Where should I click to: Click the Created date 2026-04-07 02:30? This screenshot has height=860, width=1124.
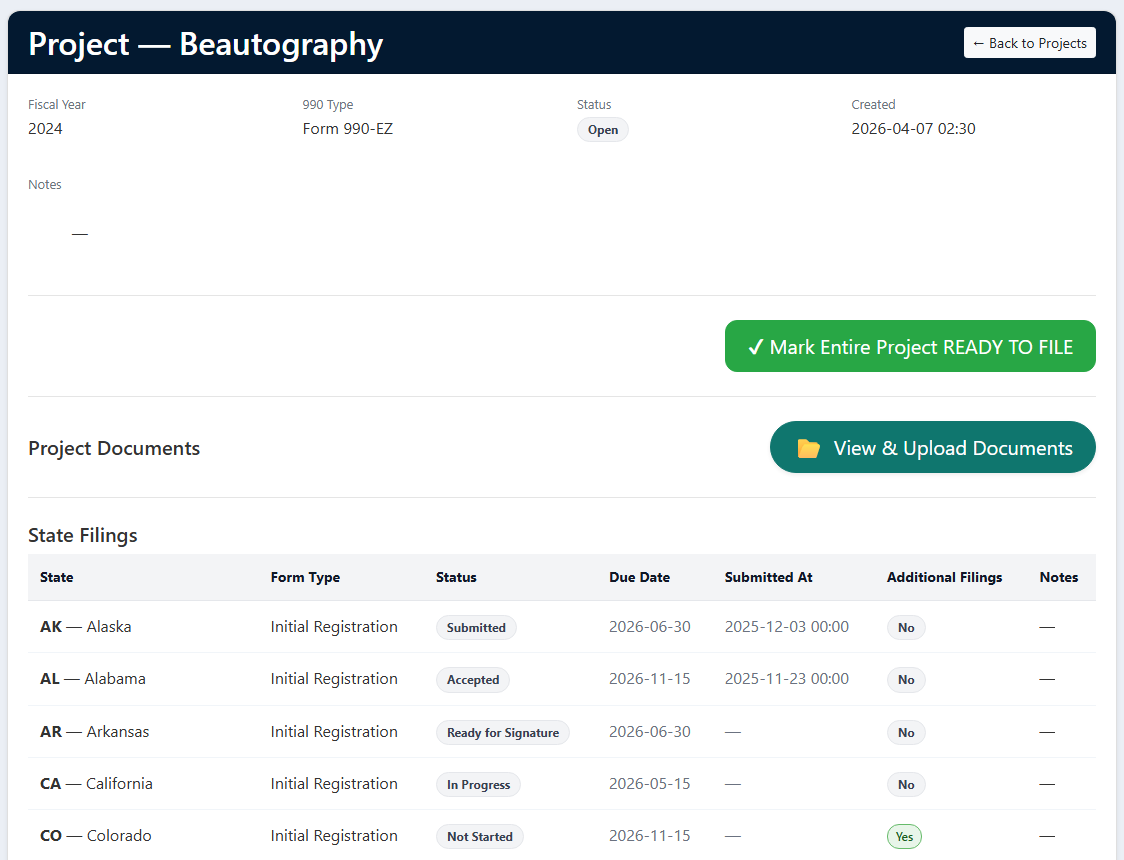click(913, 129)
